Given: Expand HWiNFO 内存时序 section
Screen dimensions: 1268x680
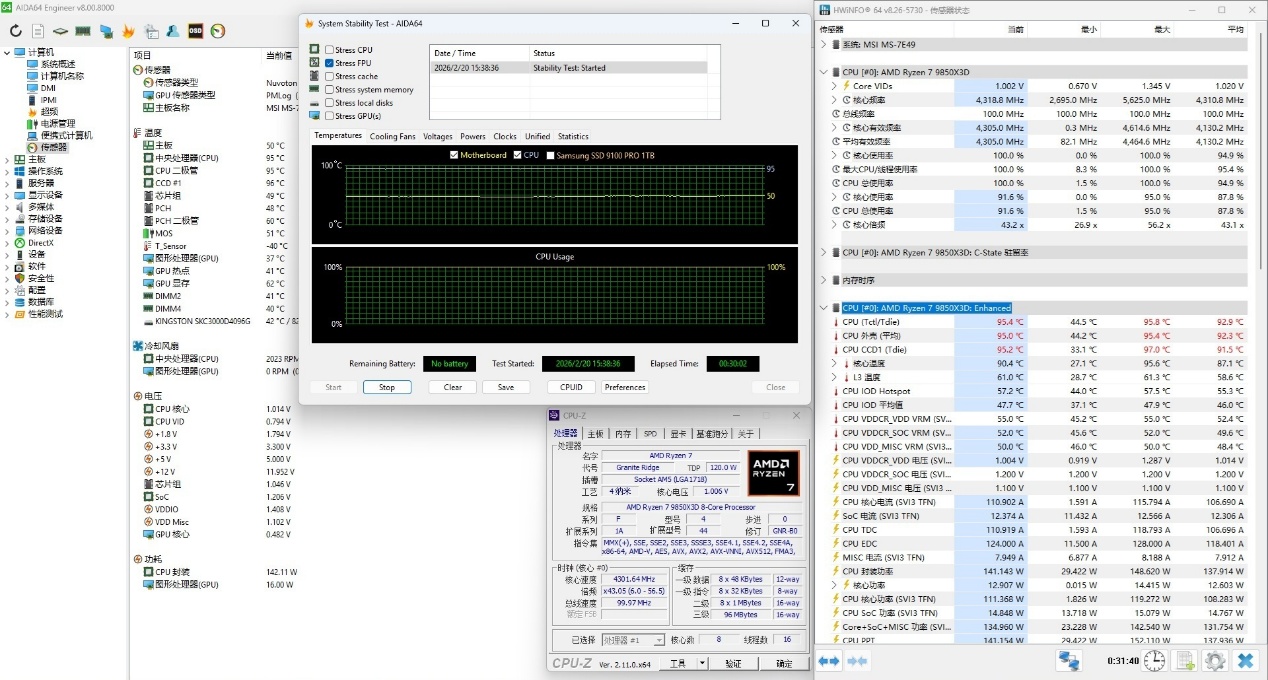Looking at the screenshot, I should click(823, 280).
